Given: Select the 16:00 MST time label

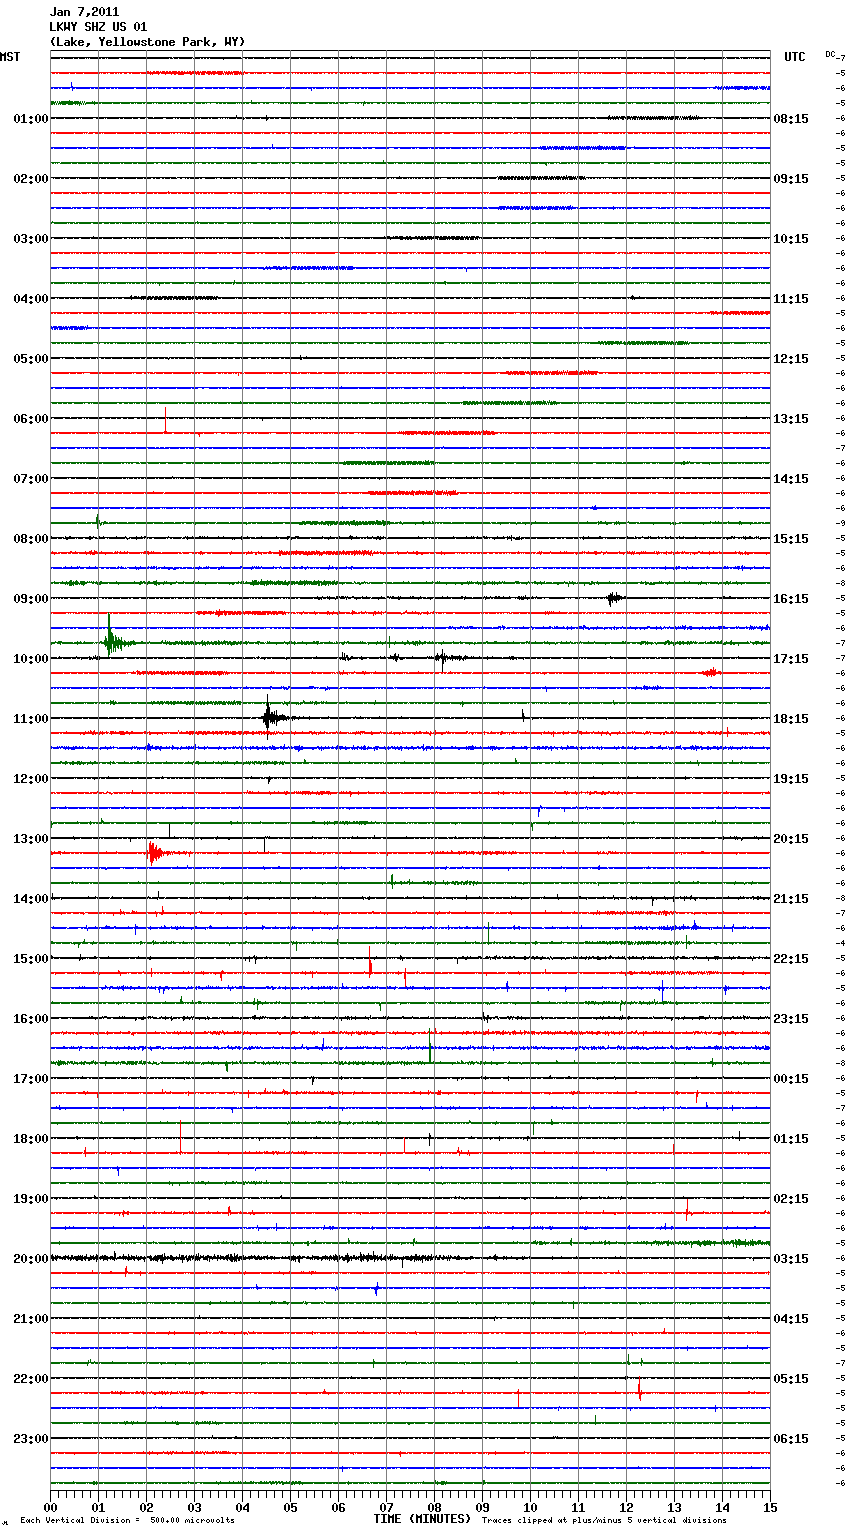Looking at the screenshot, I should 31,1019.
